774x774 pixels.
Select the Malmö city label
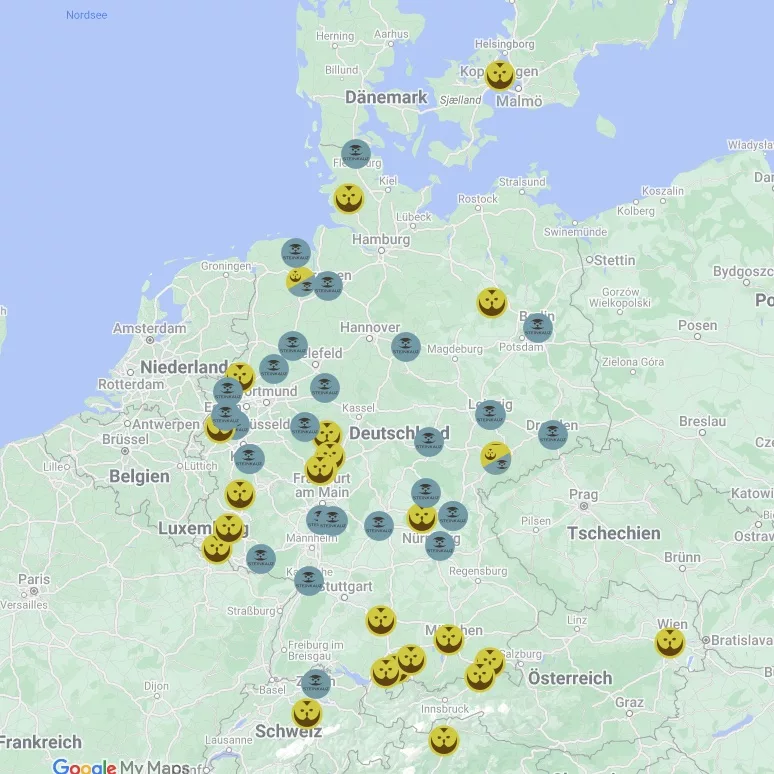519,101
